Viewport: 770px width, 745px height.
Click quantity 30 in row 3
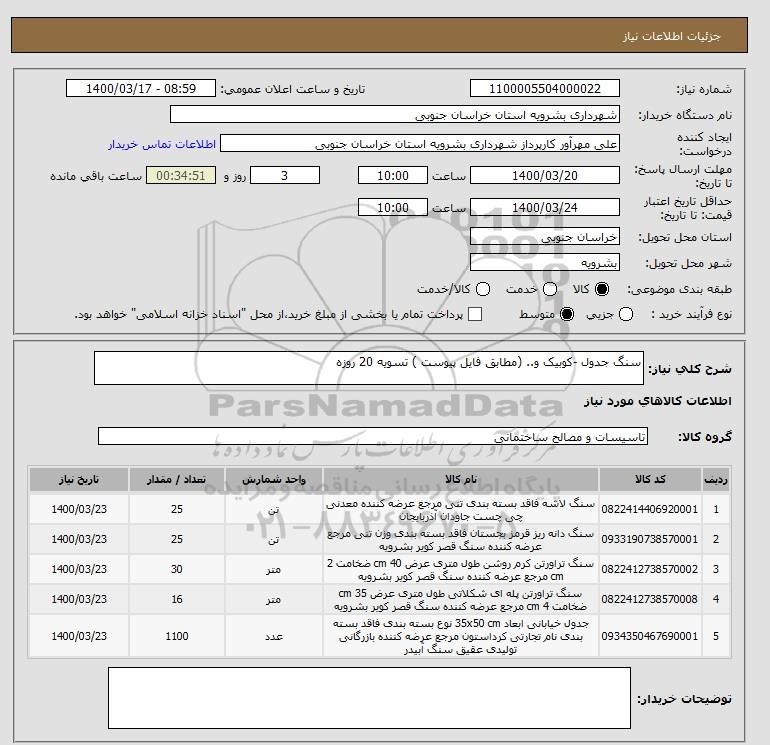pos(177,569)
